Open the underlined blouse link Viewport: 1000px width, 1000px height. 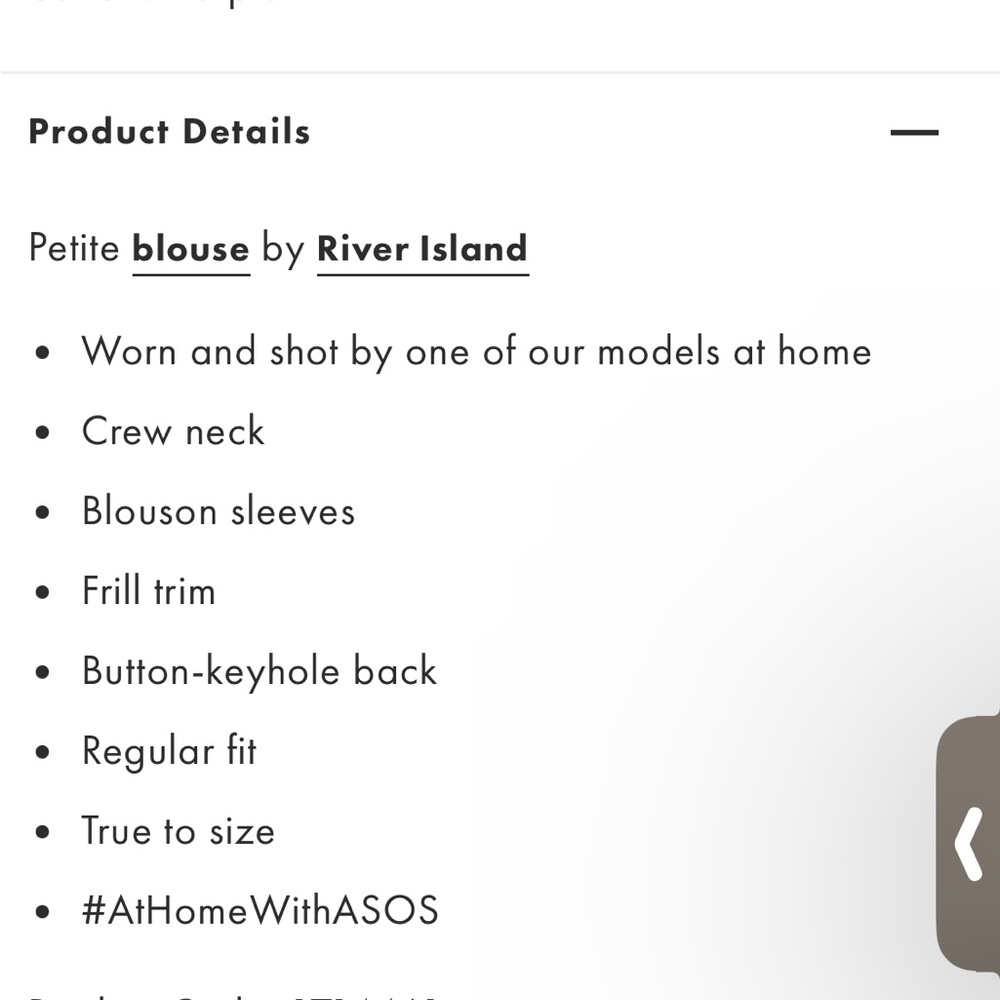click(191, 248)
